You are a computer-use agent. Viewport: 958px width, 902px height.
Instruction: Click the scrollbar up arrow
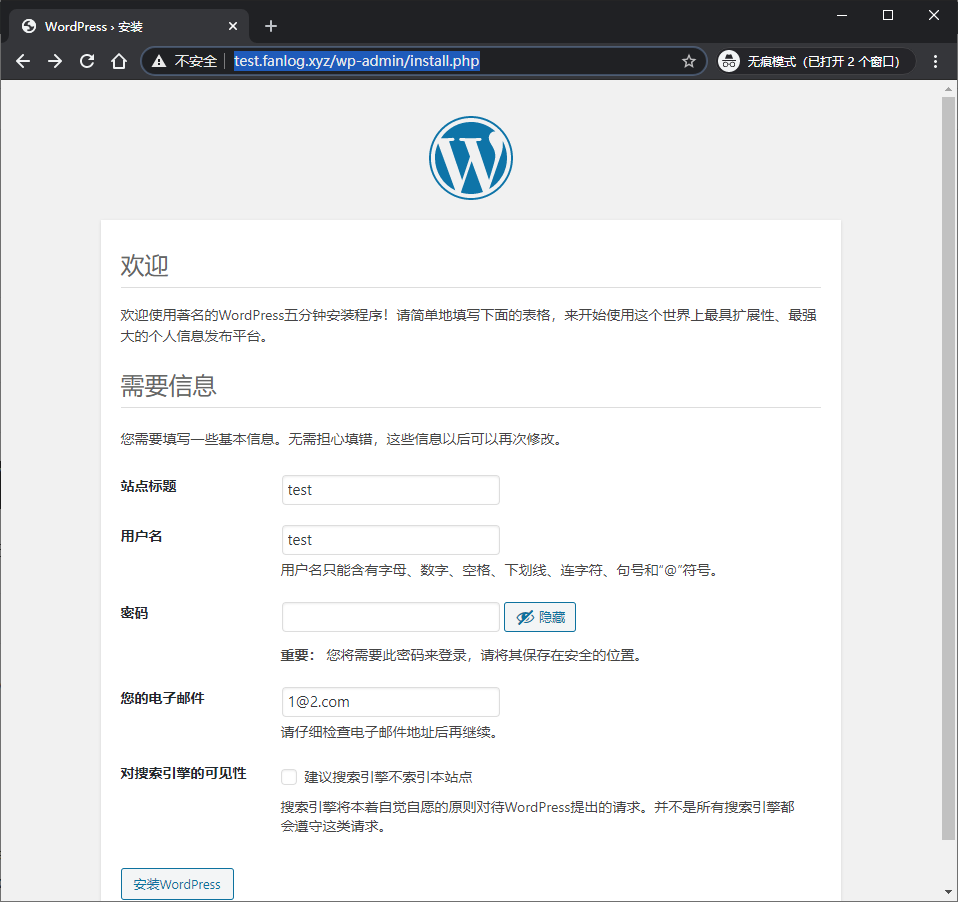(948, 89)
